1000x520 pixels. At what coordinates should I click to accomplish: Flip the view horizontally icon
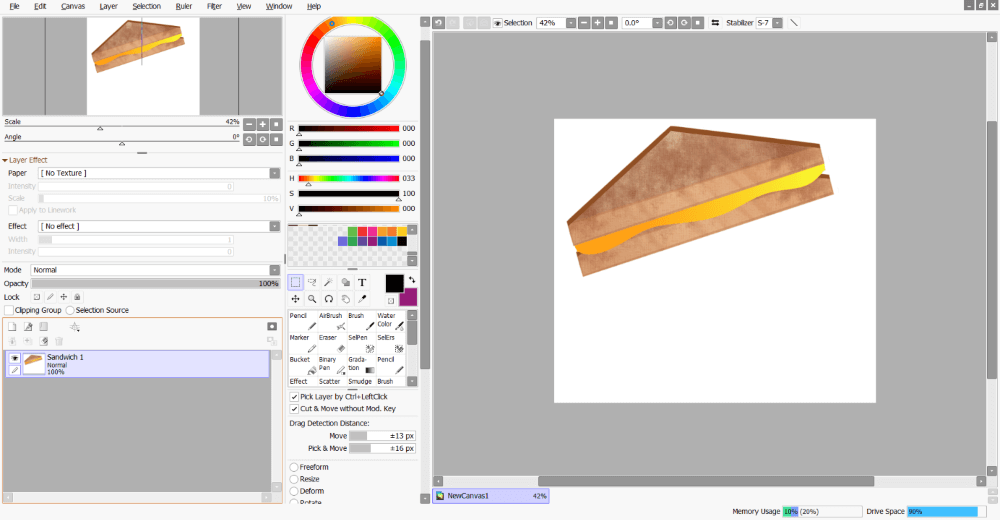(716, 23)
